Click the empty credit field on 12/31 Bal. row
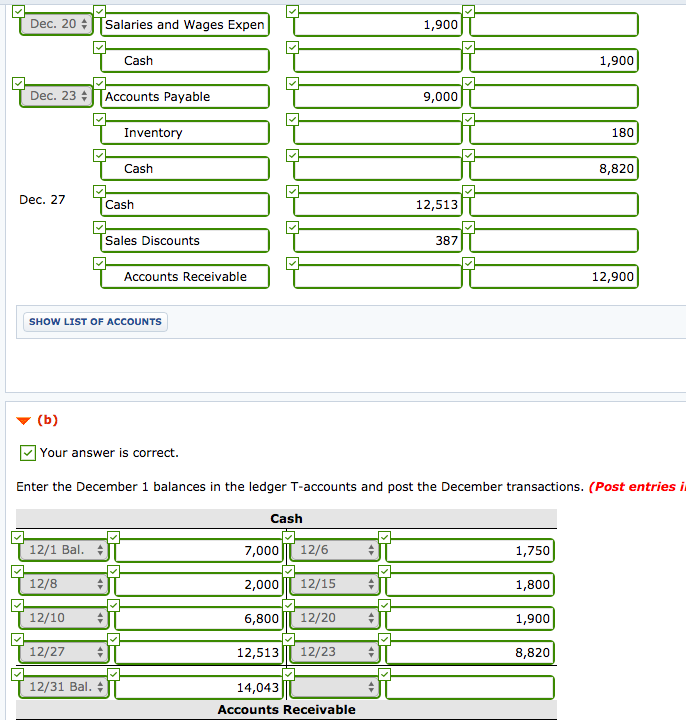686x720 pixels. coord(470,687)
